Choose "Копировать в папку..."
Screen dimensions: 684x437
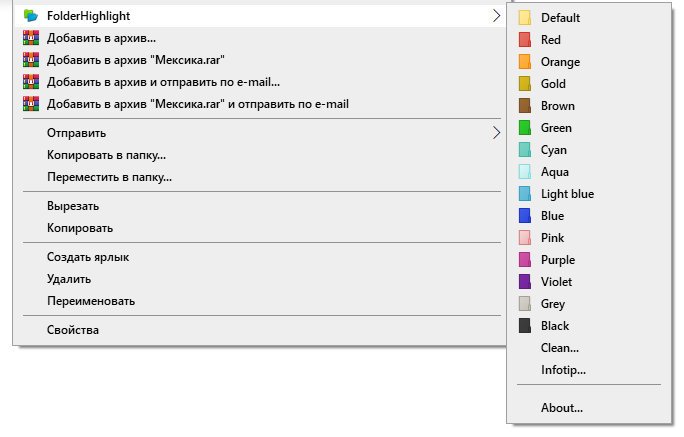pyautogui.click(x=260, y=155)
